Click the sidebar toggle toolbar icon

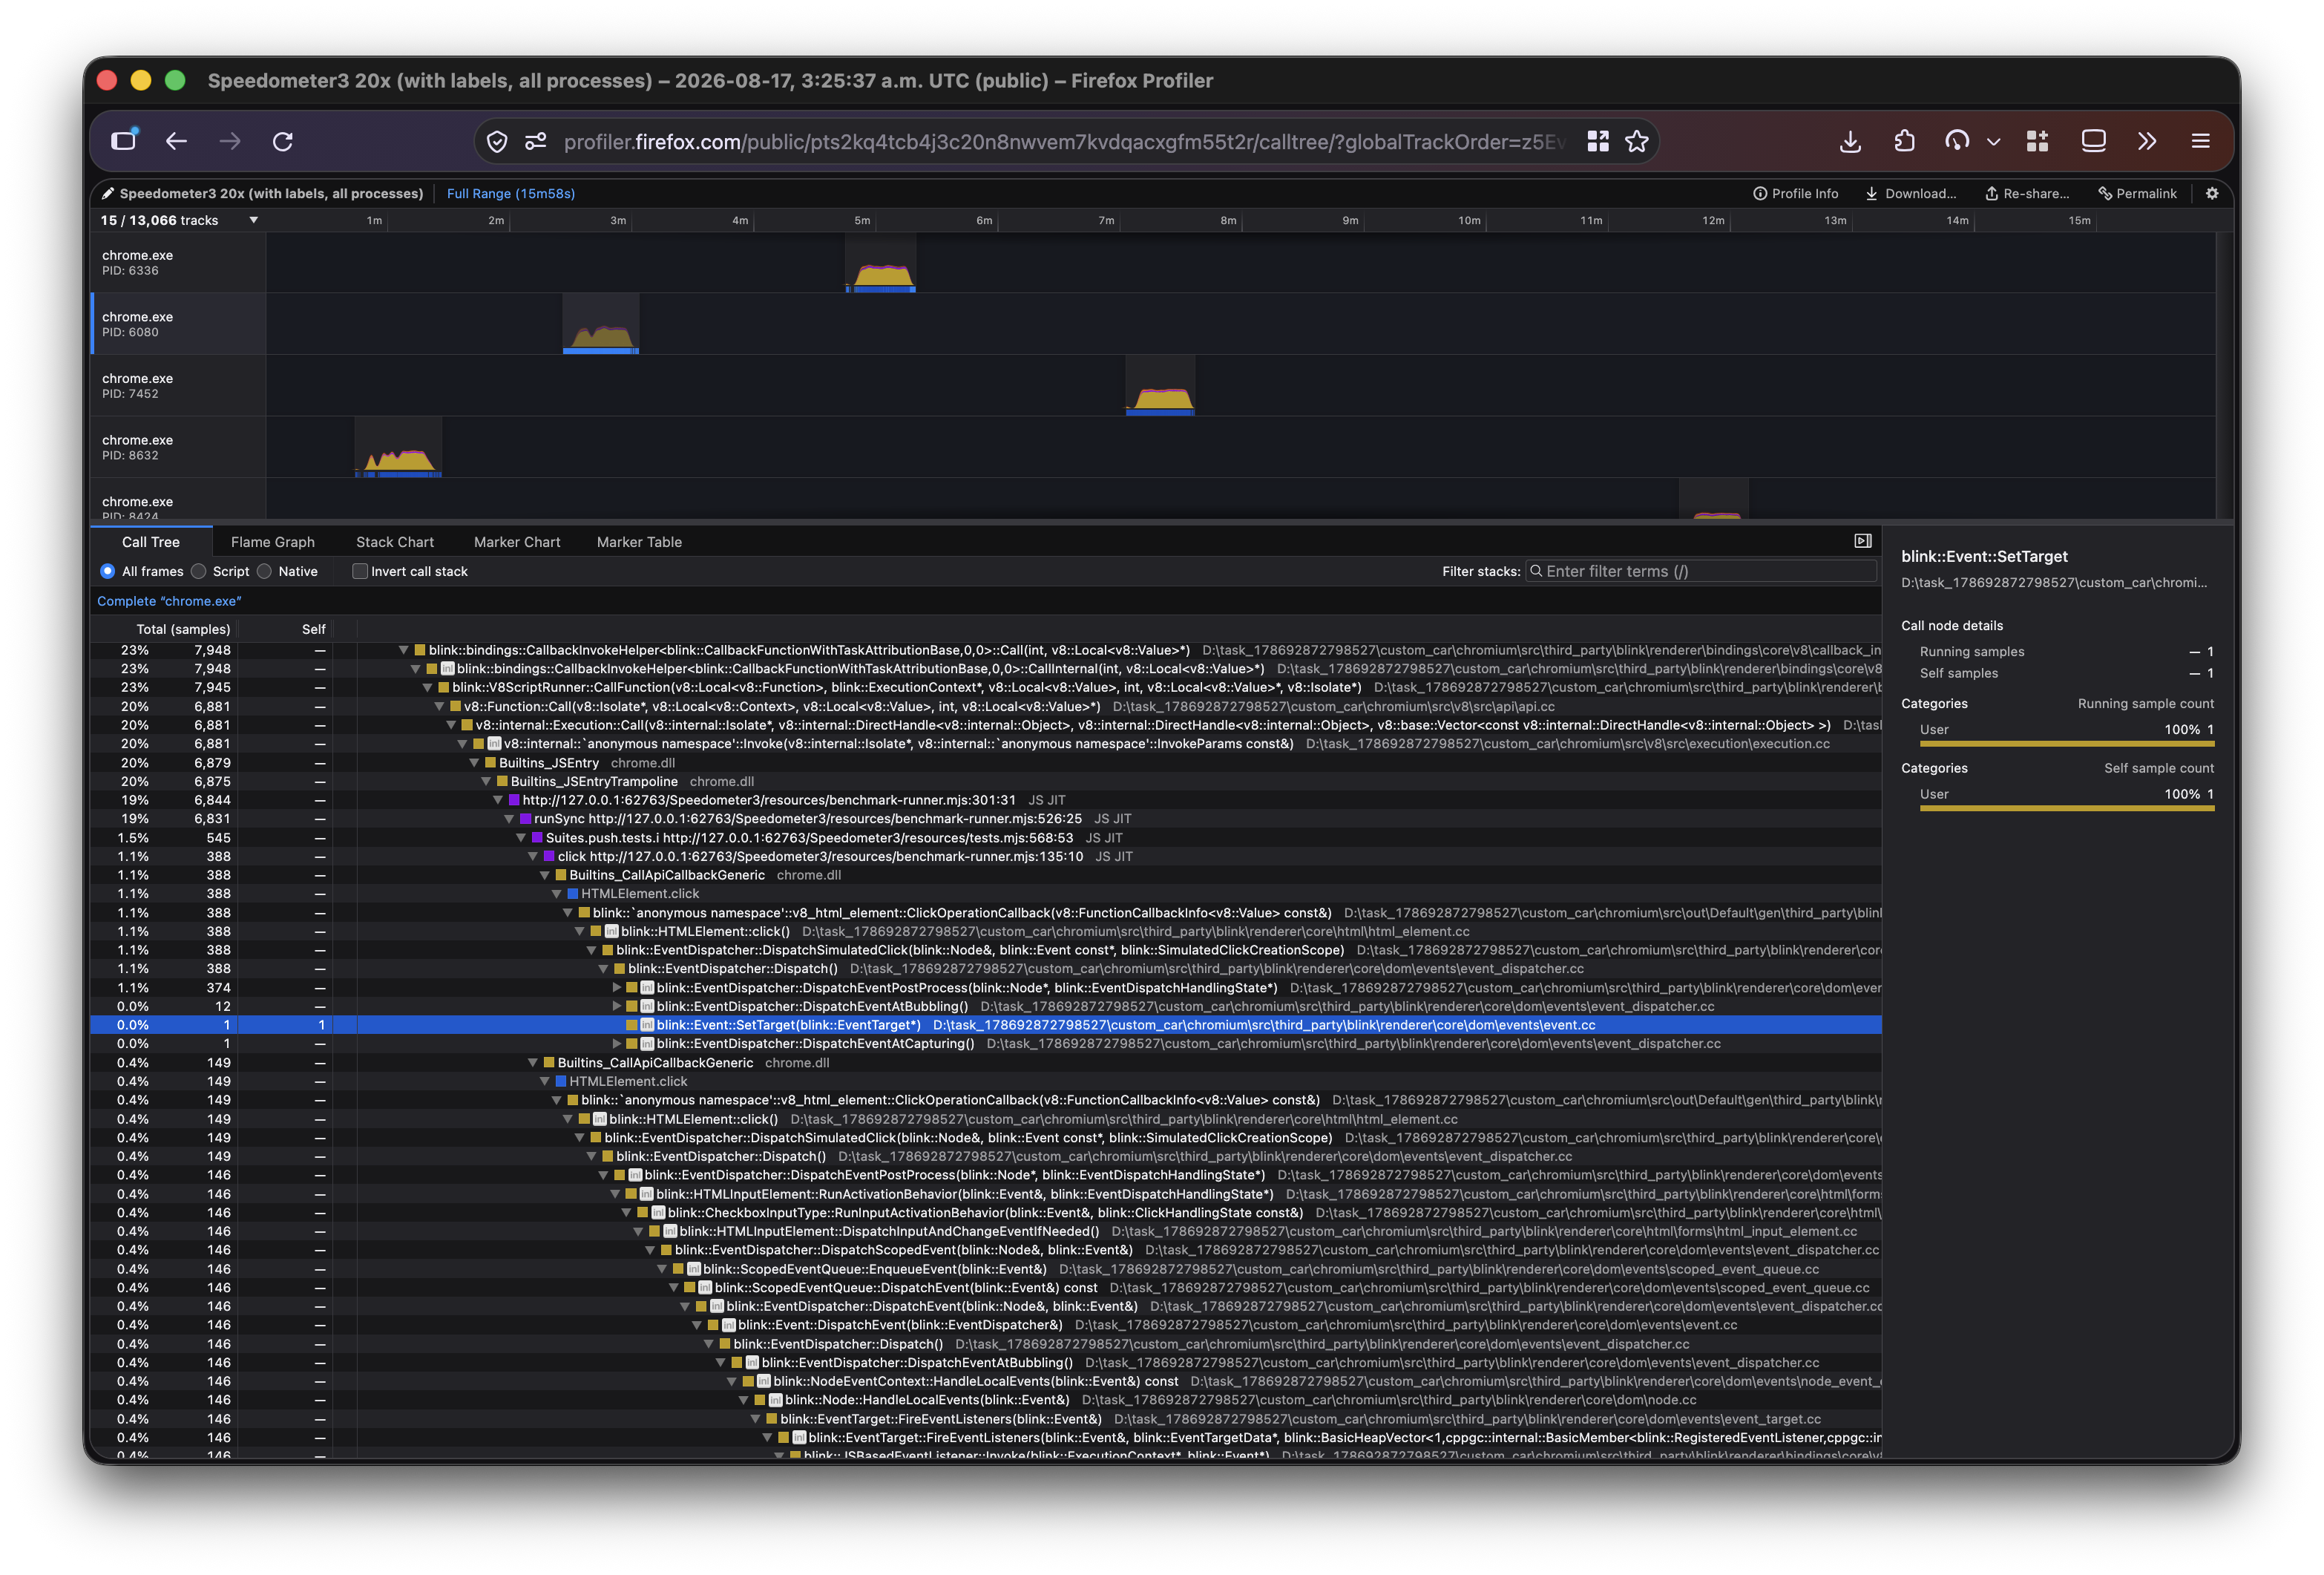[x=2093, y=141]
